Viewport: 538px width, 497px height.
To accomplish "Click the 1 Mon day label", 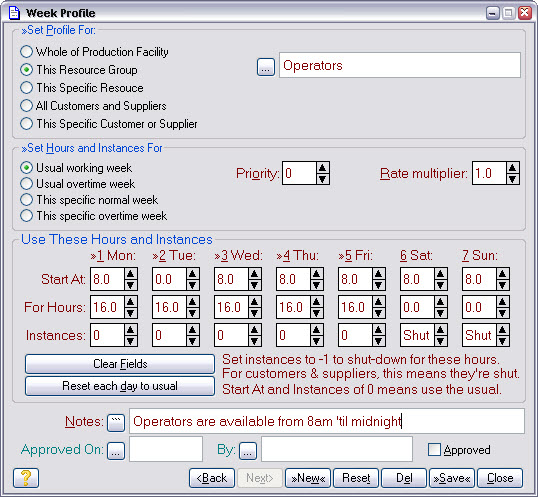I will point(113,256).
